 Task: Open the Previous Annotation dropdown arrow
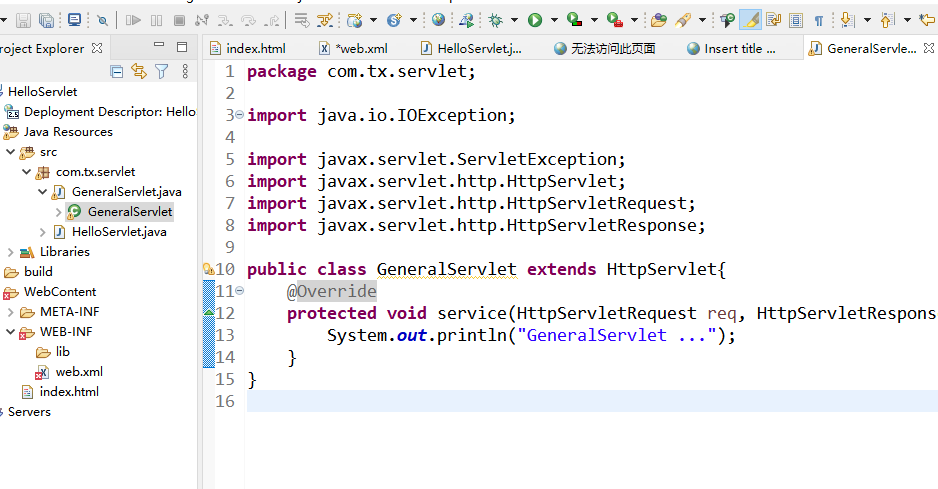(907, 20)
